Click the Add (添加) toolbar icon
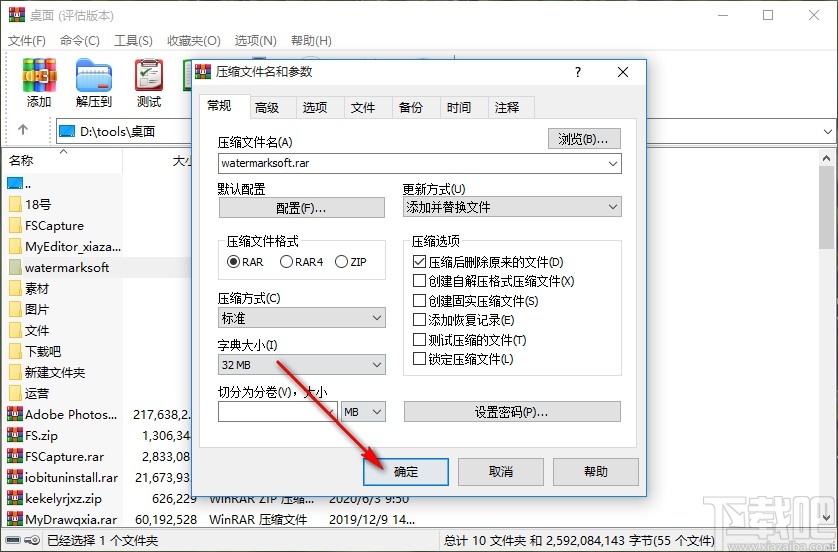 coord(39,75)
